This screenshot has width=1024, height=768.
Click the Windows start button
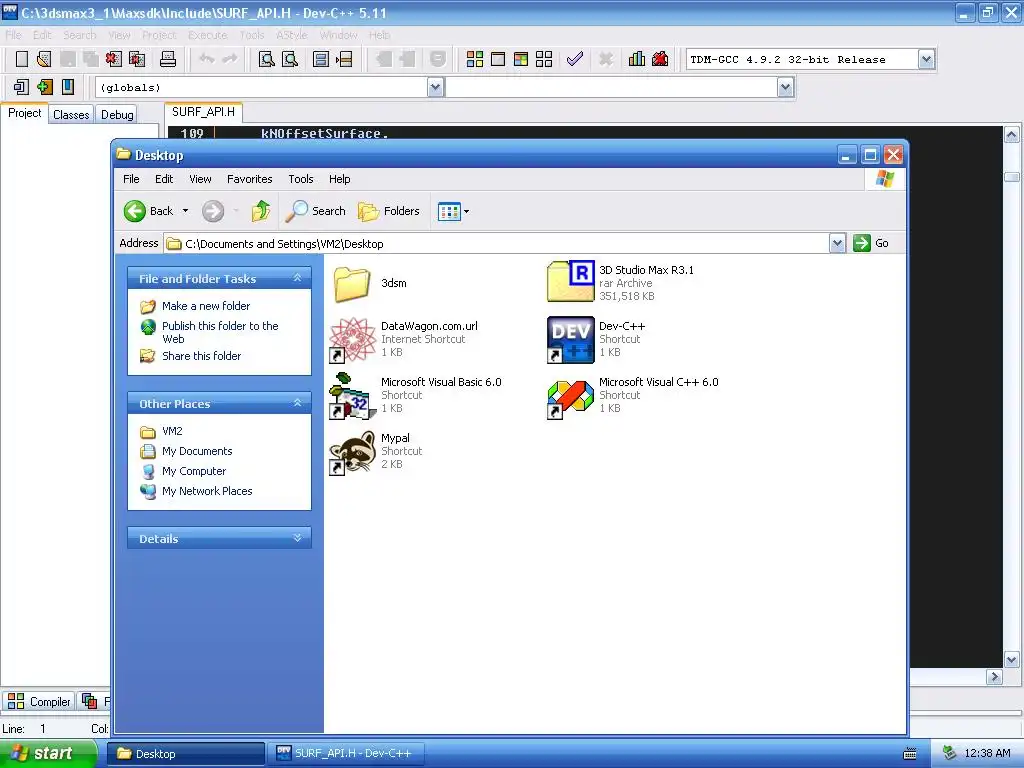pos(47,754)
